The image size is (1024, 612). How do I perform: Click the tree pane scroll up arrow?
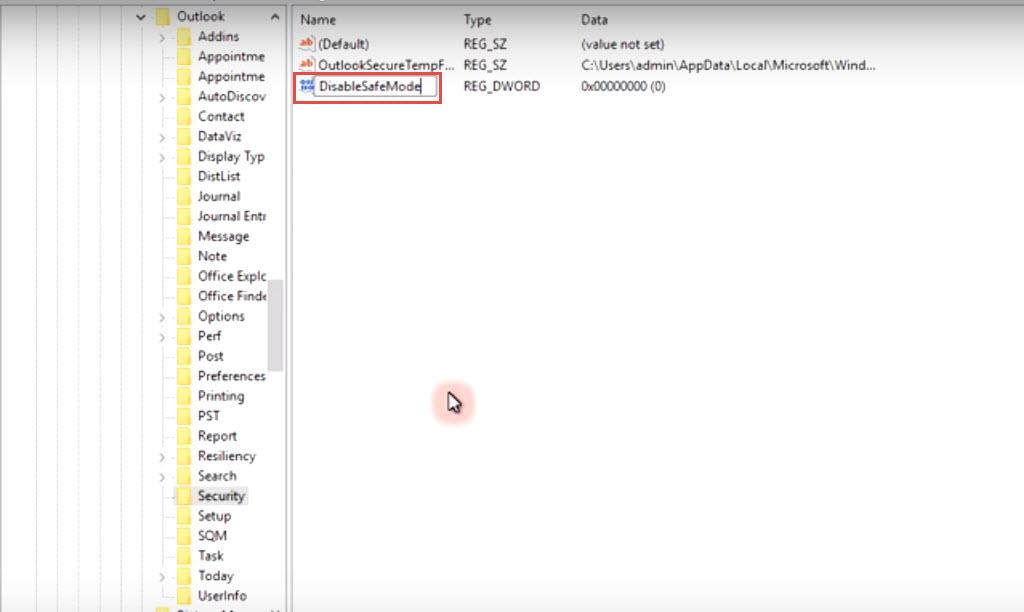point(275,17)
